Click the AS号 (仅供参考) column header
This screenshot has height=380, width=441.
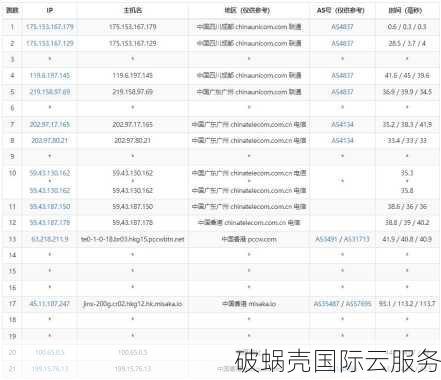click(342, 10)
